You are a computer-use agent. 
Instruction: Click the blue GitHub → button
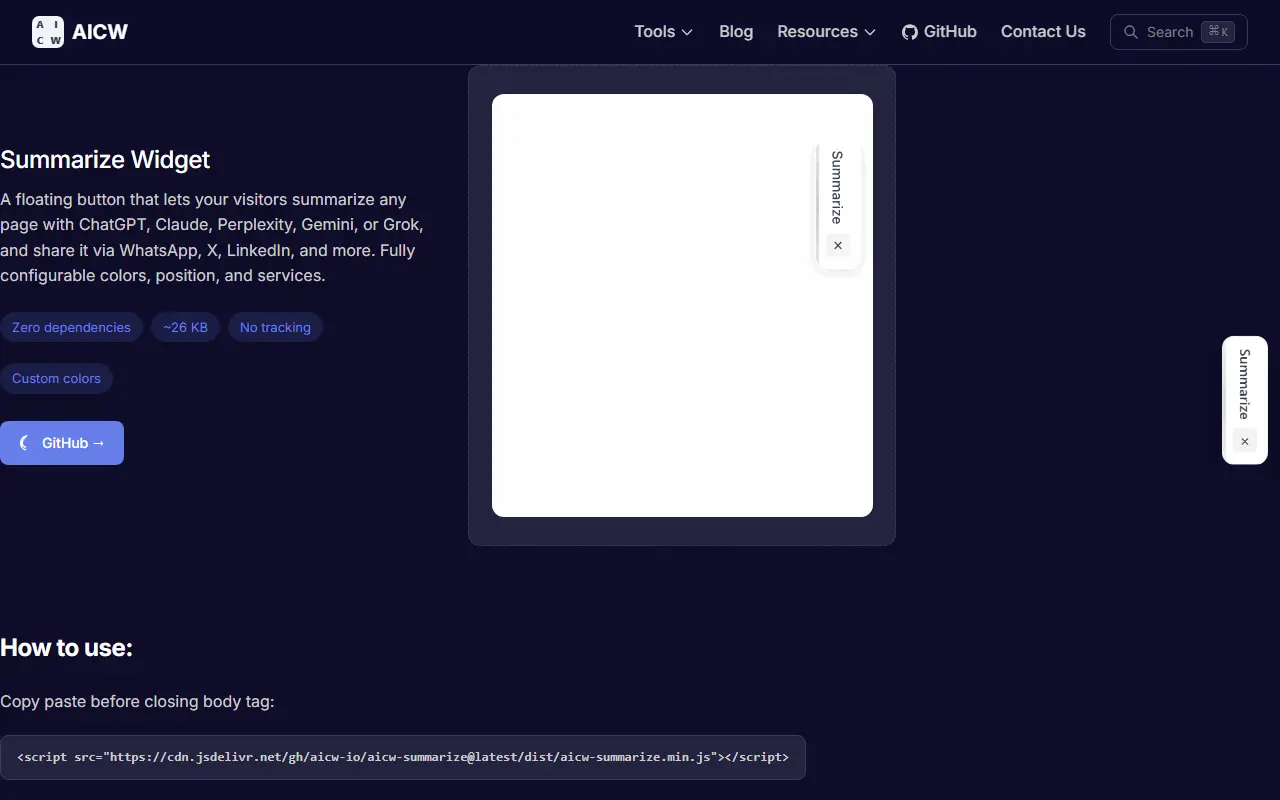[62, 443]
